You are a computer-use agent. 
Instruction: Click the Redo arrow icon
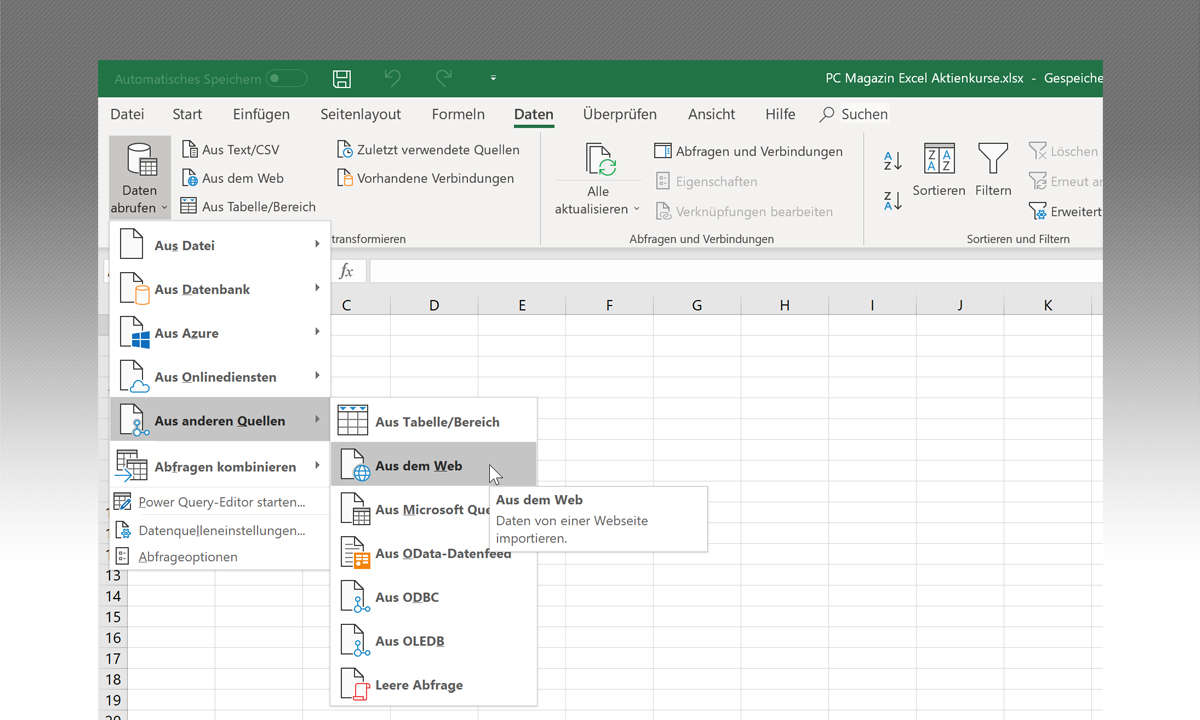[x=444, y=78]
